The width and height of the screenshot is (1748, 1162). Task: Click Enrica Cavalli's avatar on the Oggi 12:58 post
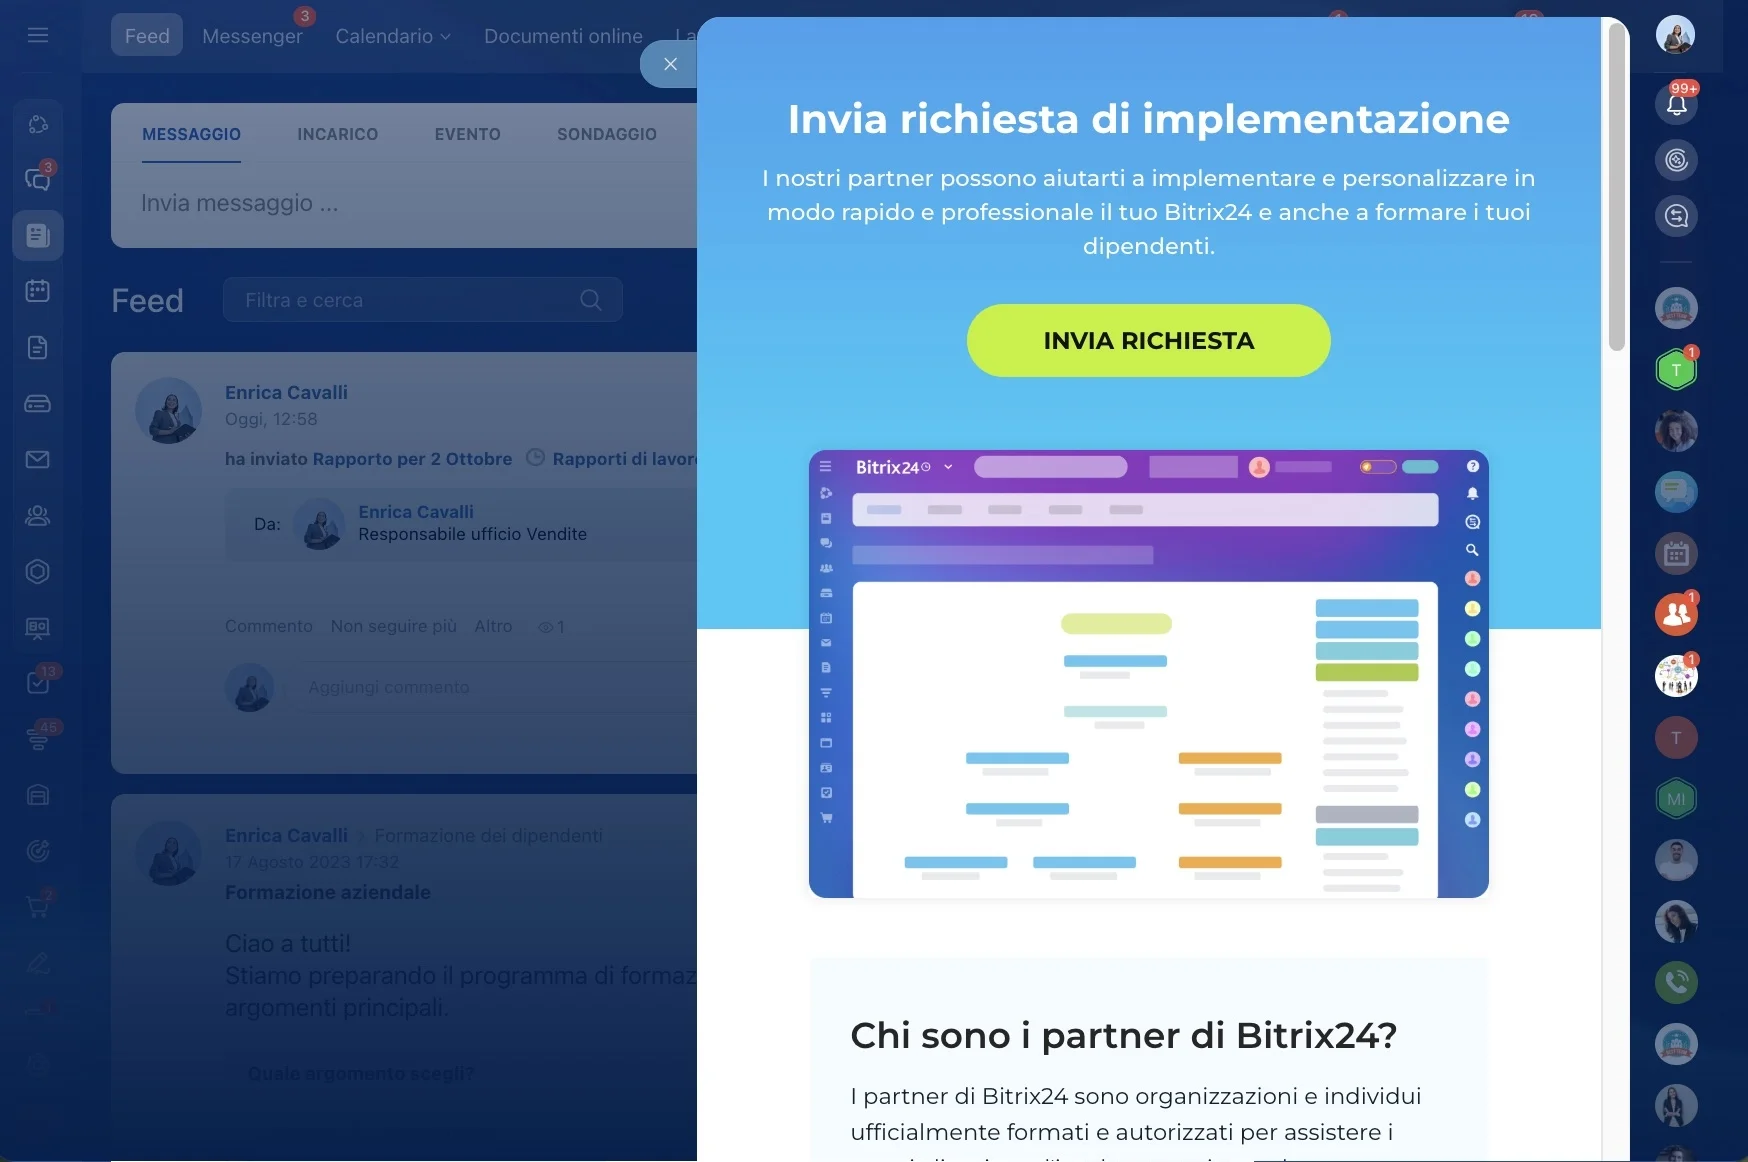169,410
